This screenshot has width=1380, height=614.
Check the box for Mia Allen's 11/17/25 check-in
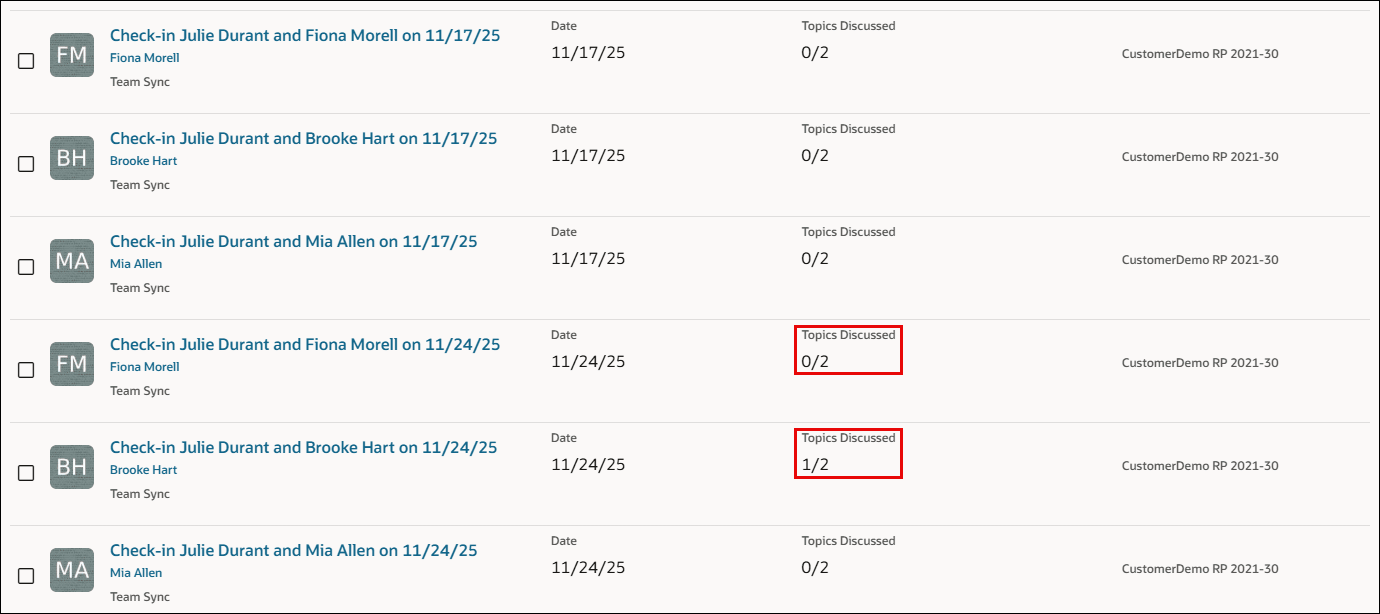click(x=26, y=267)
